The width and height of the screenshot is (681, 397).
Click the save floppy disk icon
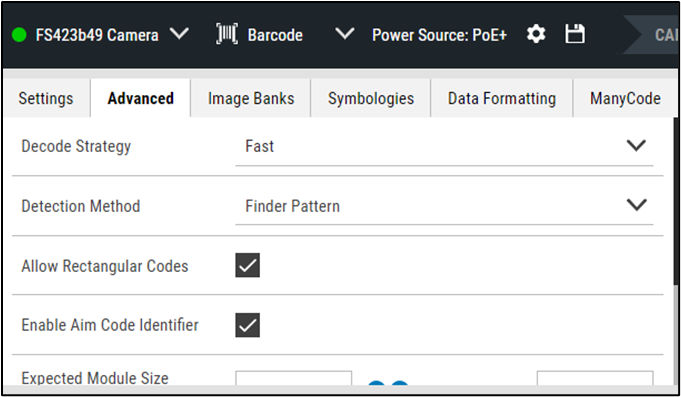575,34
